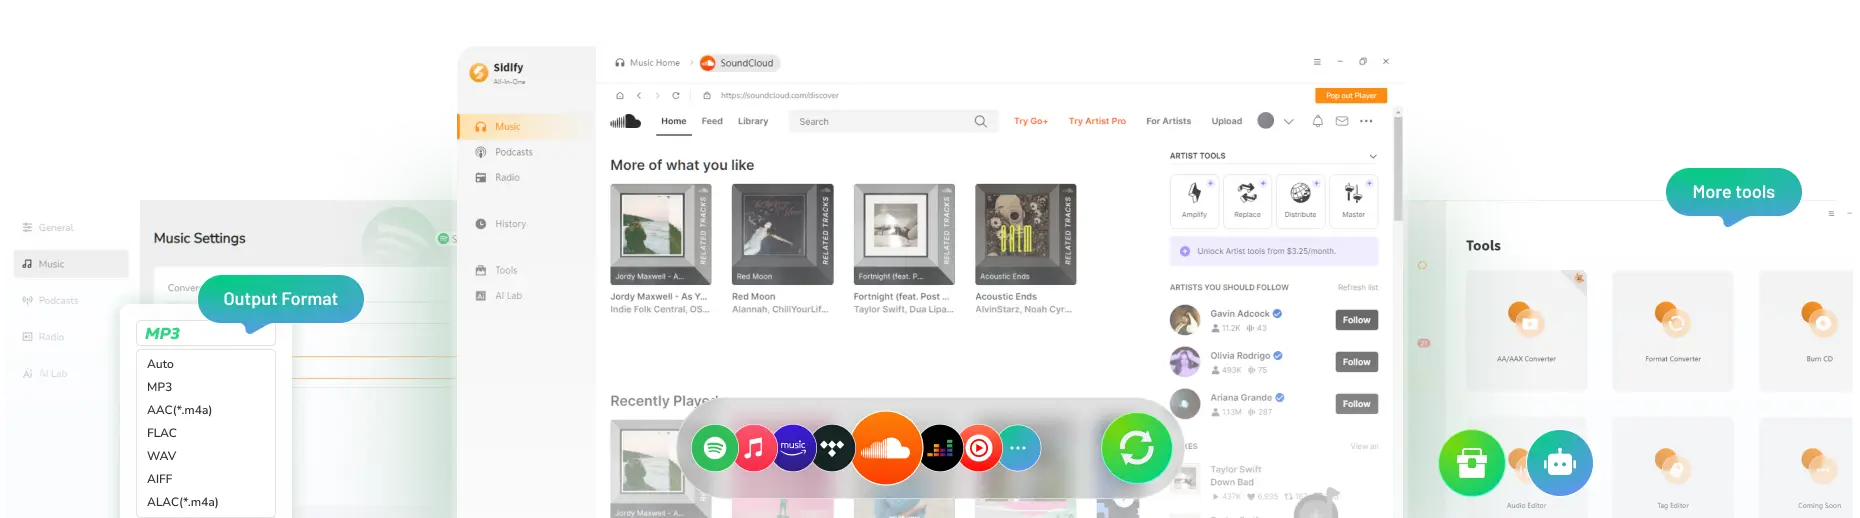The width and height of the screenshot is (1860, 518).
Task: Click the SoundCloud search field
Action: tap(880, 122)
